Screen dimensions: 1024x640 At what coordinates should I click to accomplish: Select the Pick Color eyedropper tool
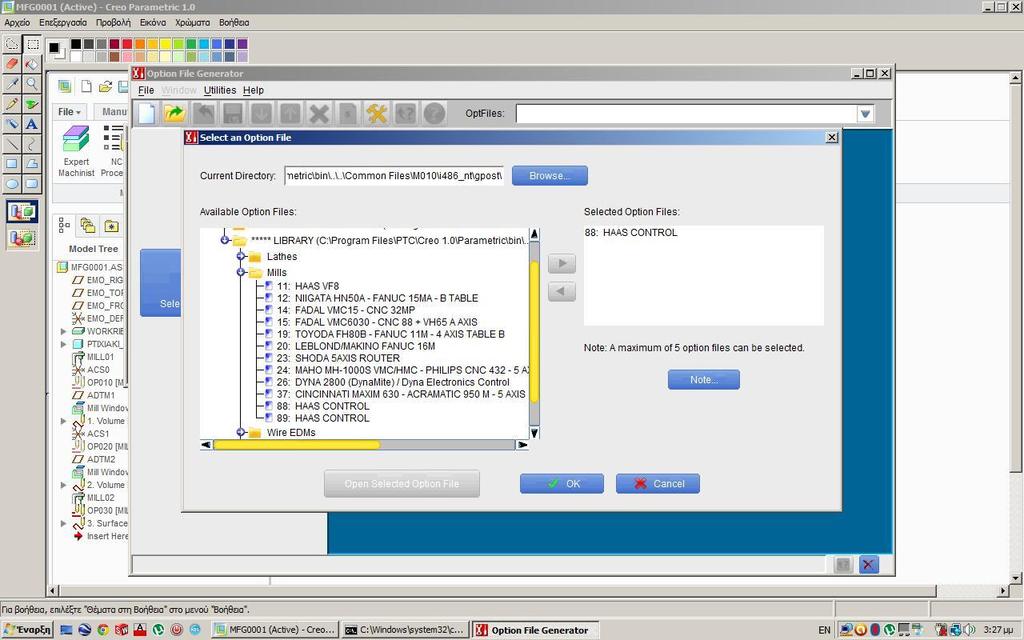pos(12,84)
